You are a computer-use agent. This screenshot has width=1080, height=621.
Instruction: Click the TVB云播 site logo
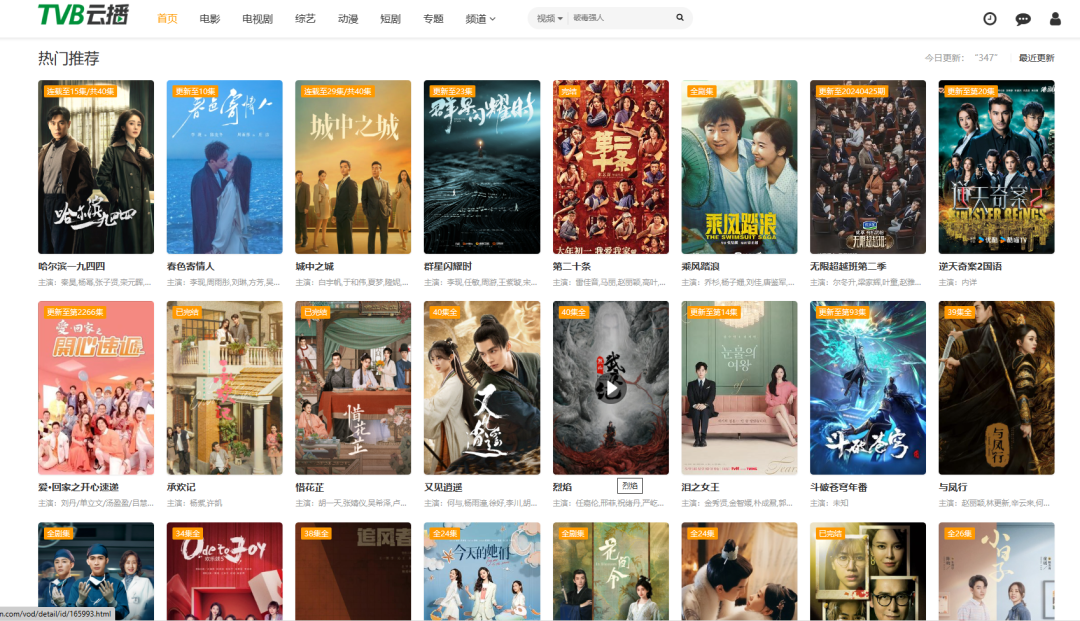pyautogui.click(x=83, y=14)
